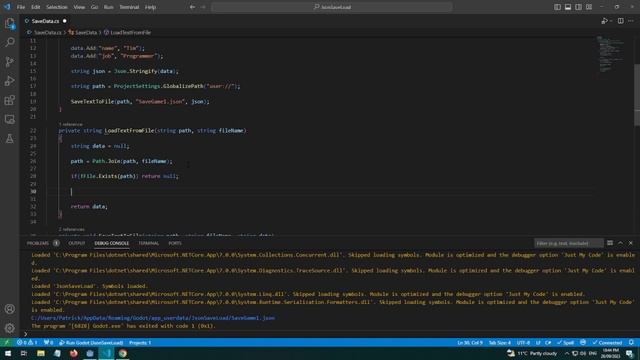
Task: Click the Run Godot (JsonSaveLoad) debug status item
Action: point(91,342)
